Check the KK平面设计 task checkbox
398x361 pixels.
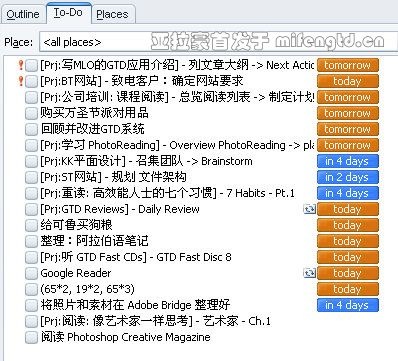pos(31,161)
